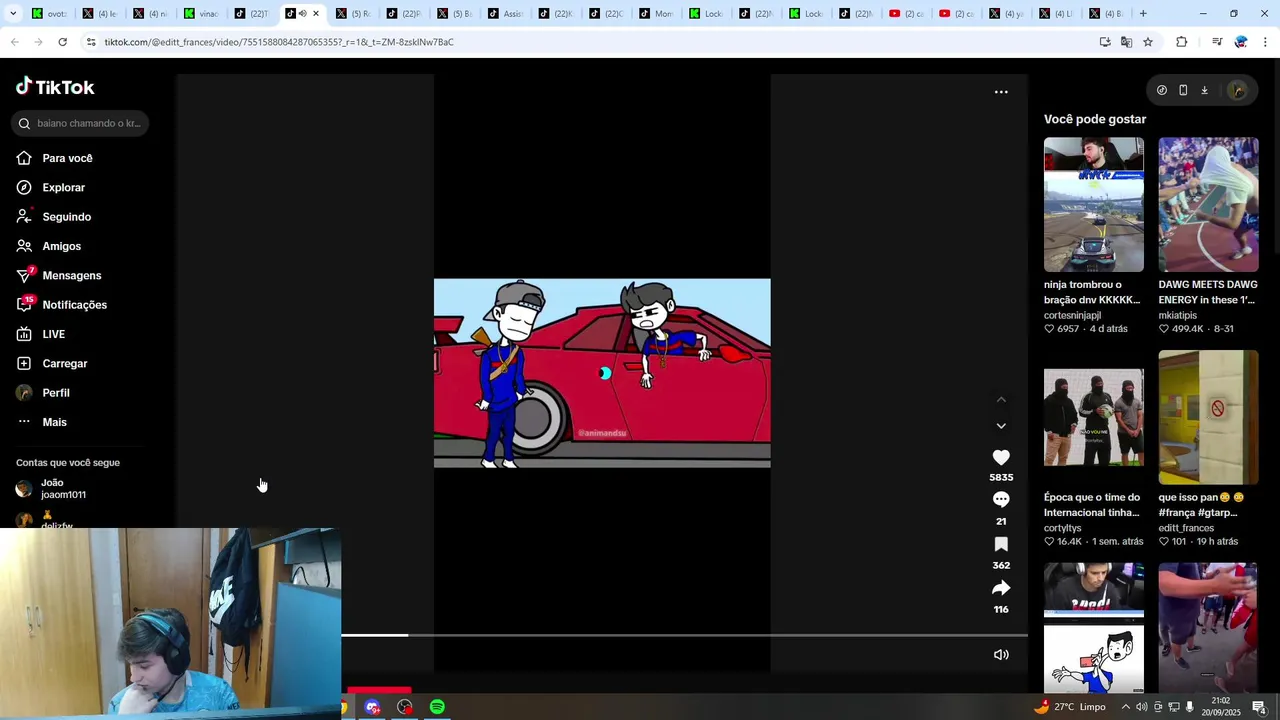Open the comments via speech bubble icon
The height and width of the screenshot is (720, 1280).
pos(1001,499)
